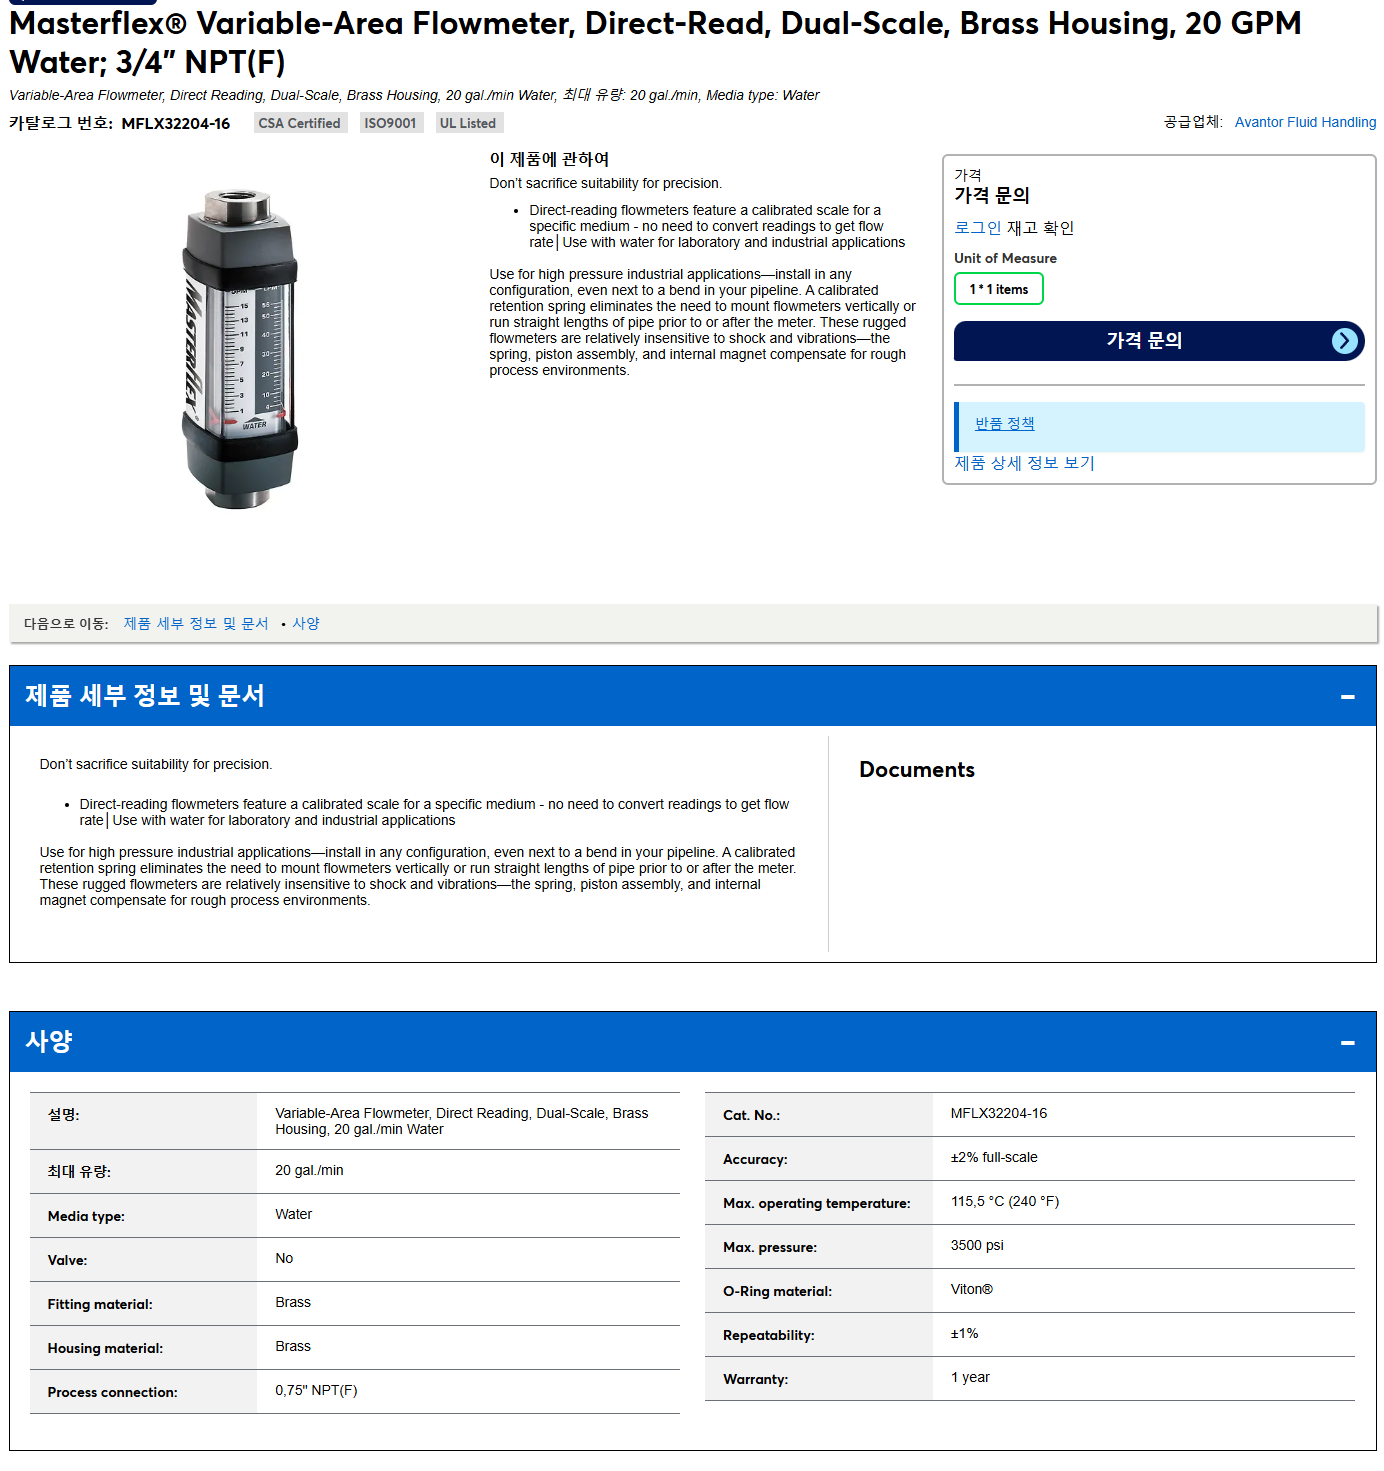Select the 1 * 1 items unit option

(998, 289)
